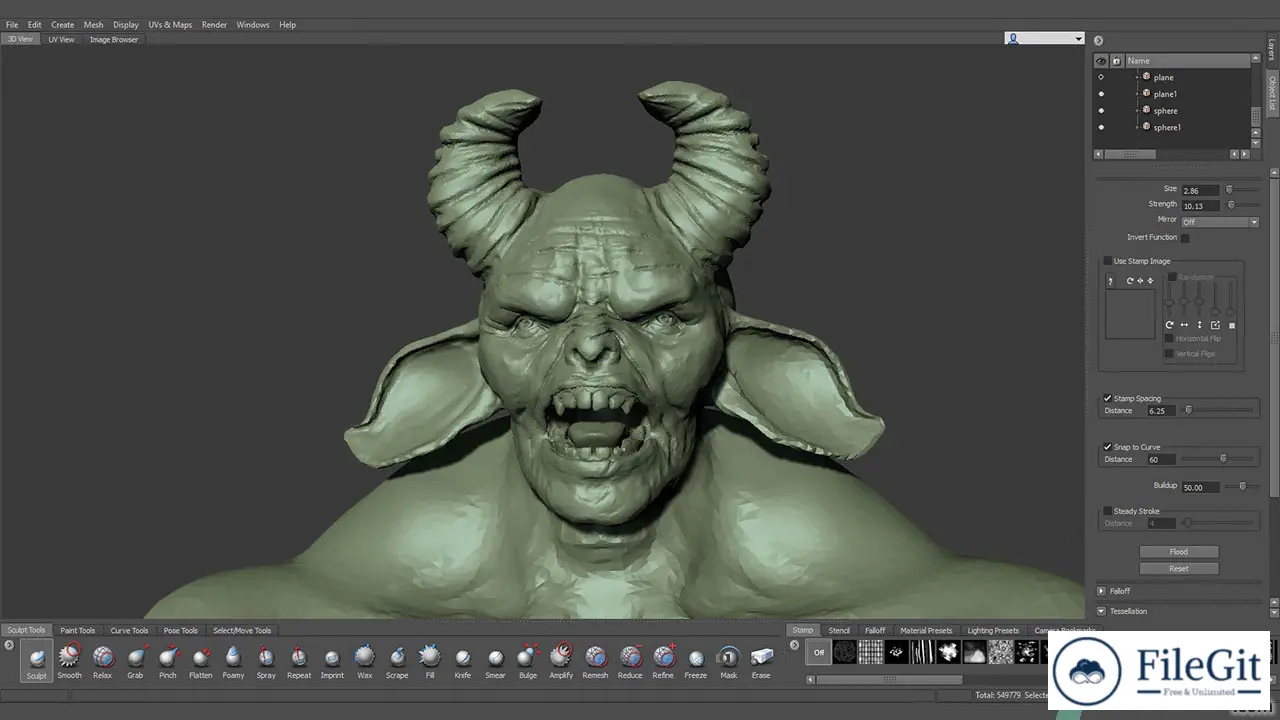The height and width of the screenshot is (720, 1280).
Task: Select the Sculpt tool
Action: tap(36, 662)
